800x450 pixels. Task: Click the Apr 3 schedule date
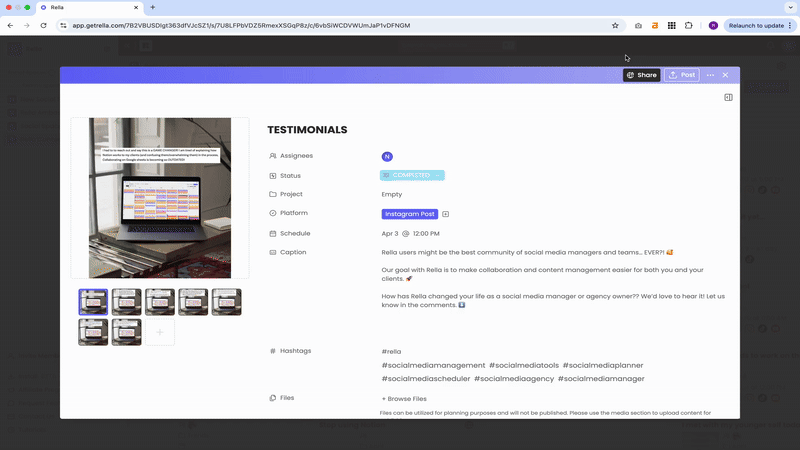[390, 234]
